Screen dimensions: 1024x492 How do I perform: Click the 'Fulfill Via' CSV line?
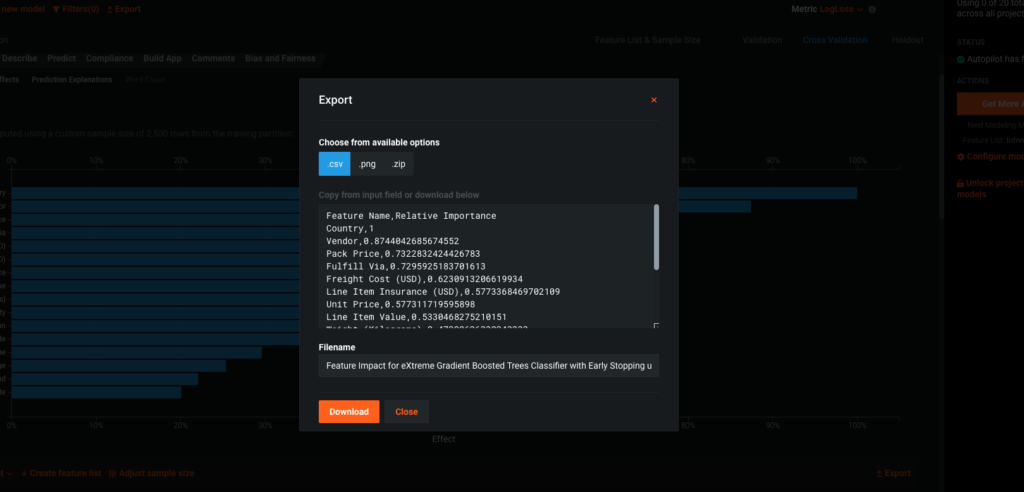(406, 266)
